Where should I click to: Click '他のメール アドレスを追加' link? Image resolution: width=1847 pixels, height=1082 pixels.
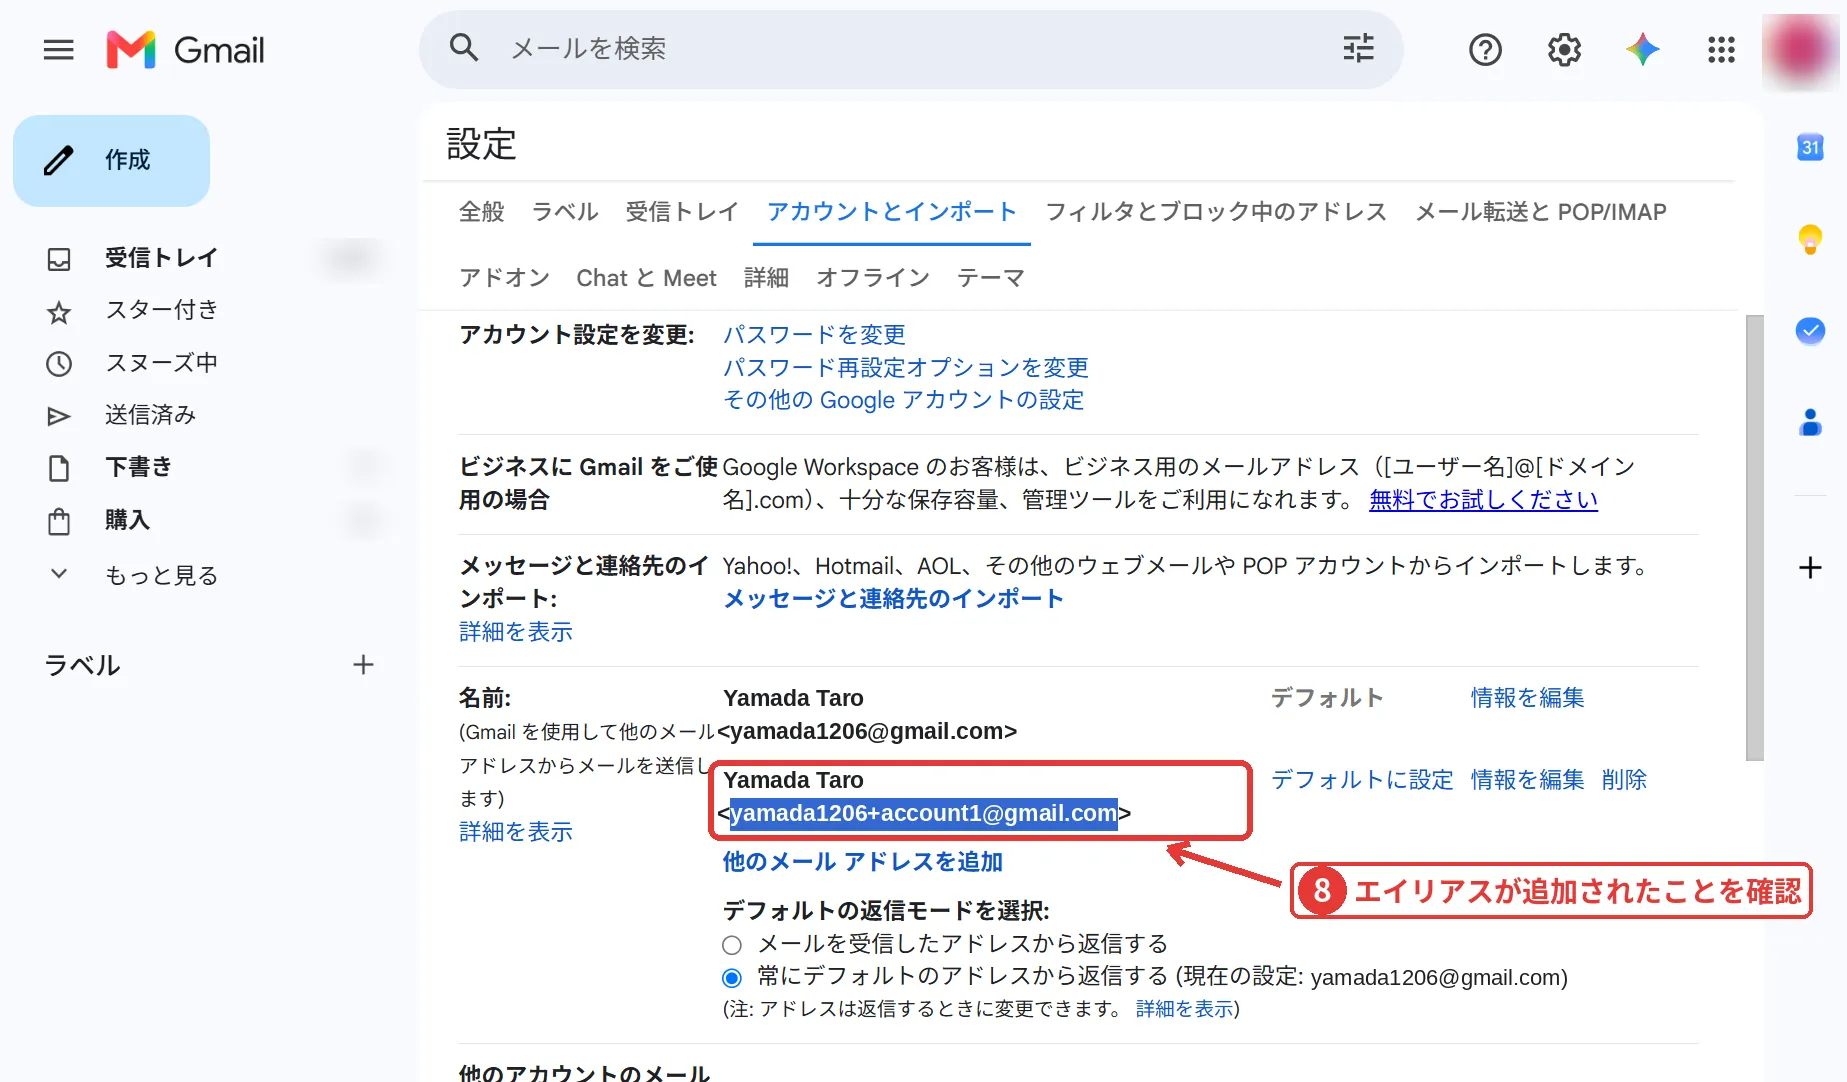(863, 862)
